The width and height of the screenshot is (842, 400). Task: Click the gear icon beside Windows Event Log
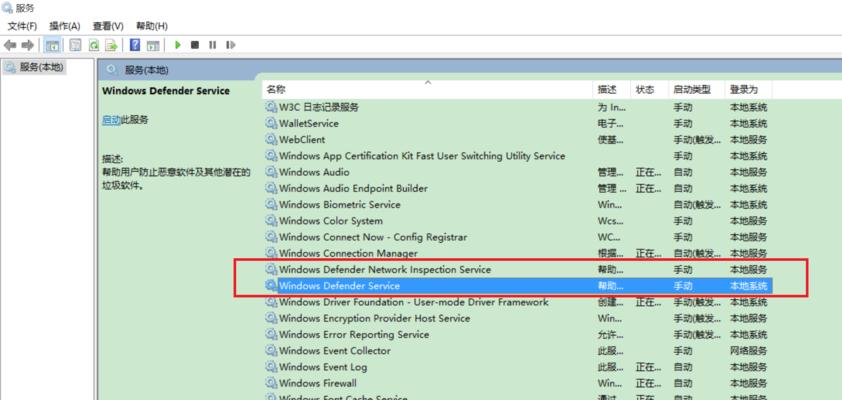271,367
